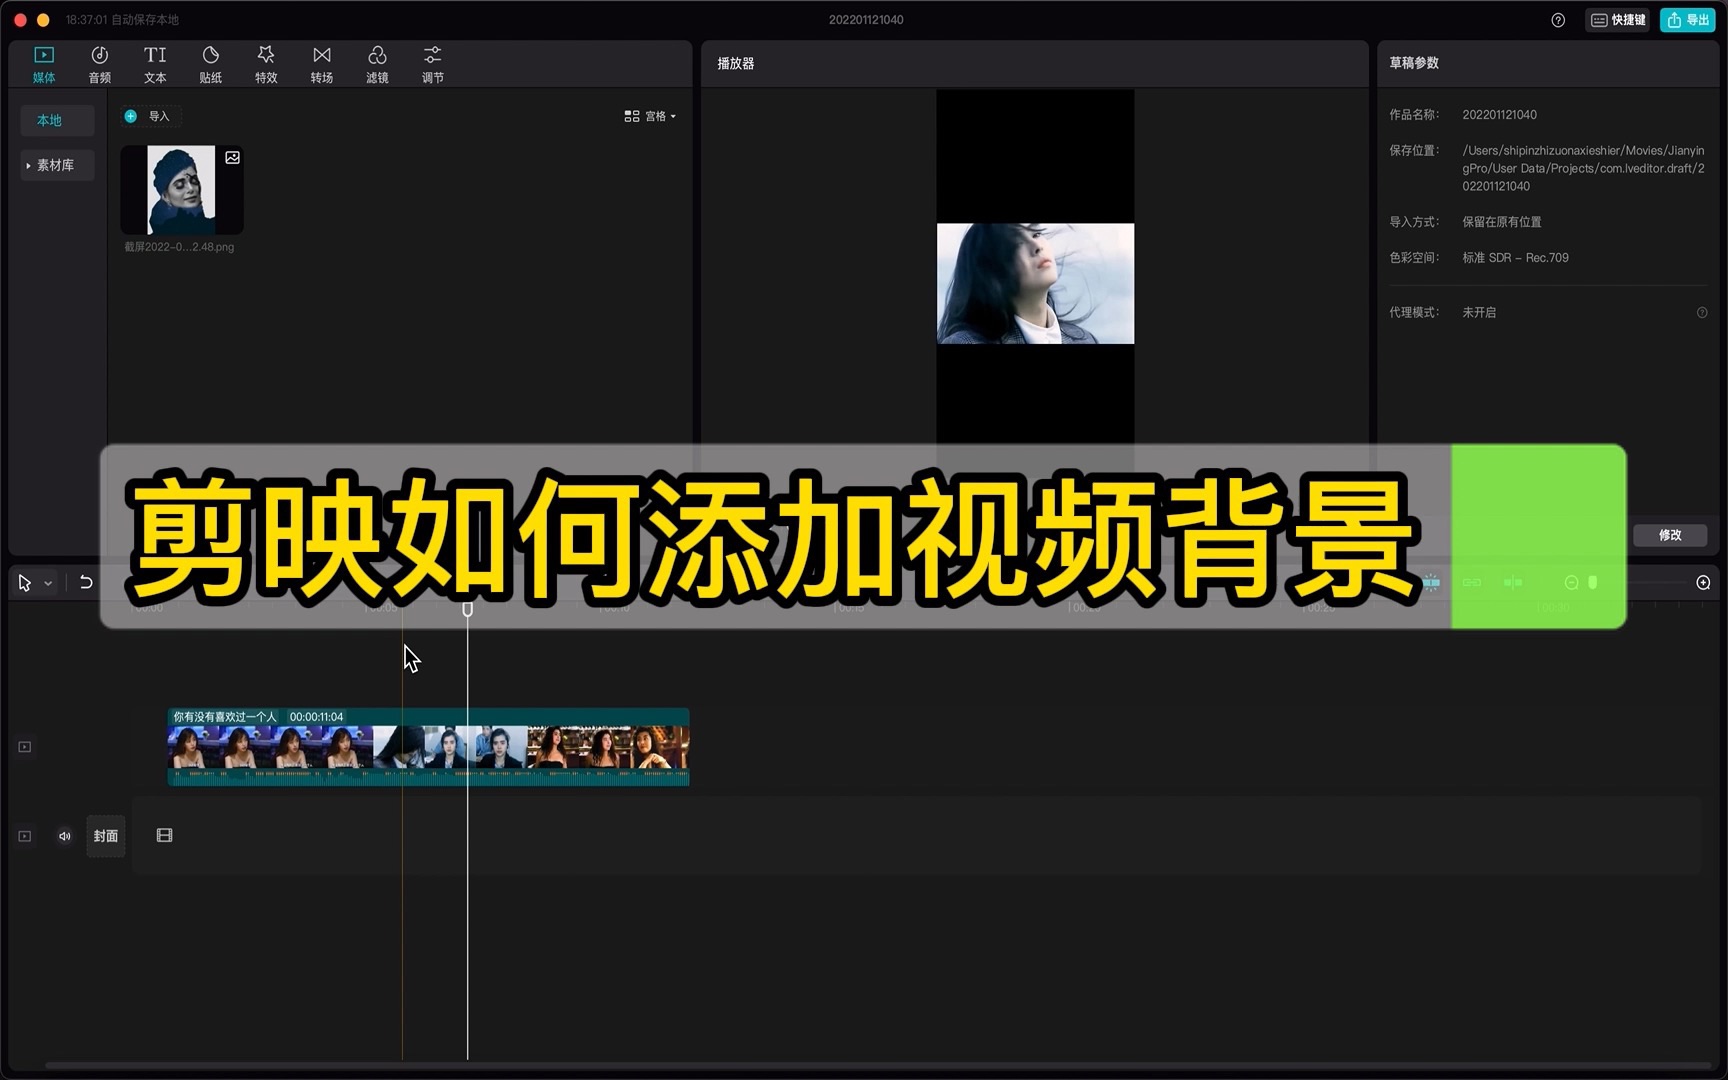Click the undo icon above the timeline
Viewport: 1728px width, 1080px height.
tap(85, 582)
